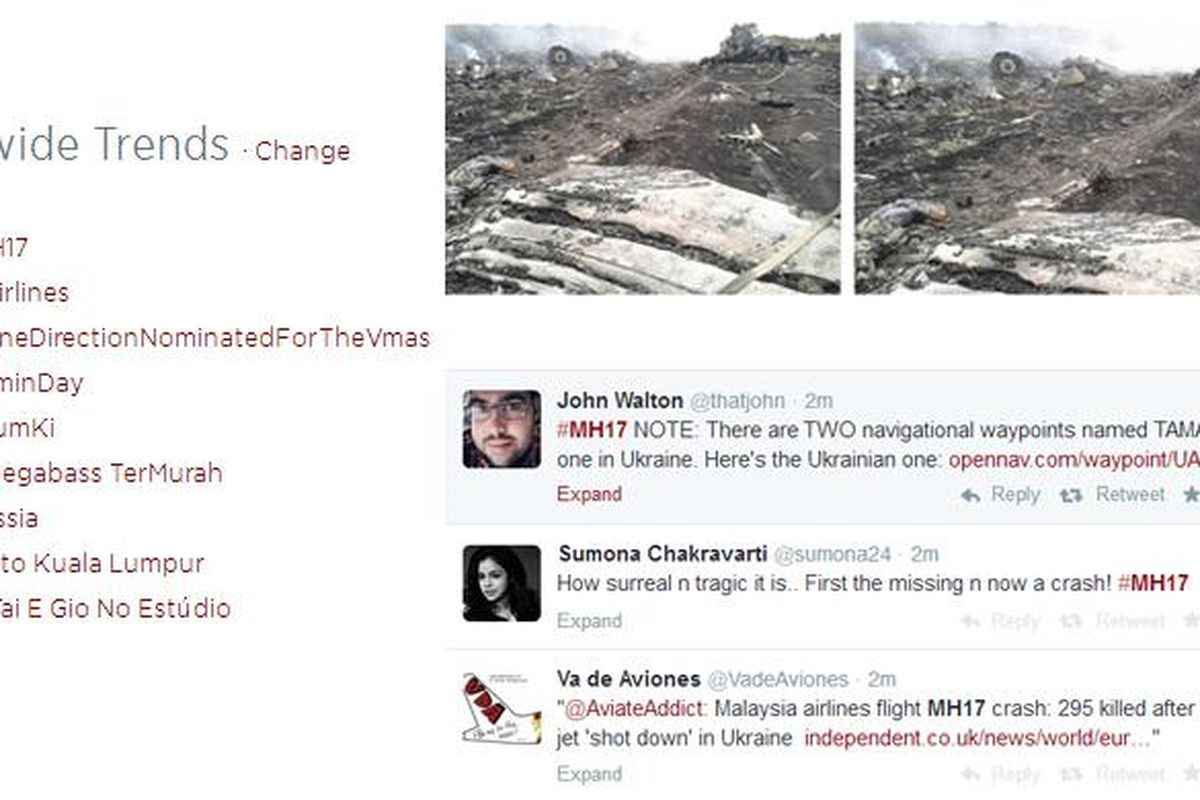Open the @AviateAddict mention
The height and width of the screenshot is (800, 1200).
(622, 709)
